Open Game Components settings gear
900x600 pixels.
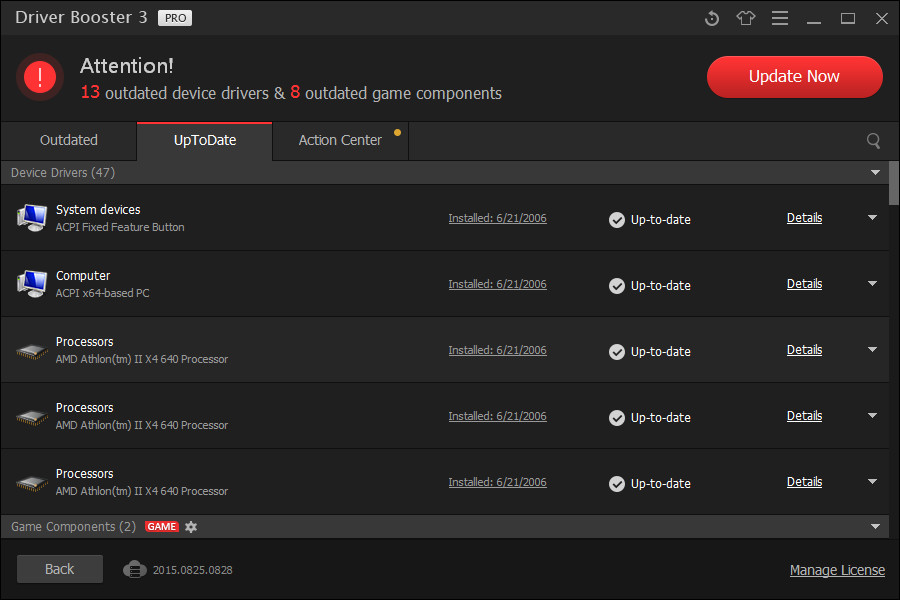click(x=190, y=527)
